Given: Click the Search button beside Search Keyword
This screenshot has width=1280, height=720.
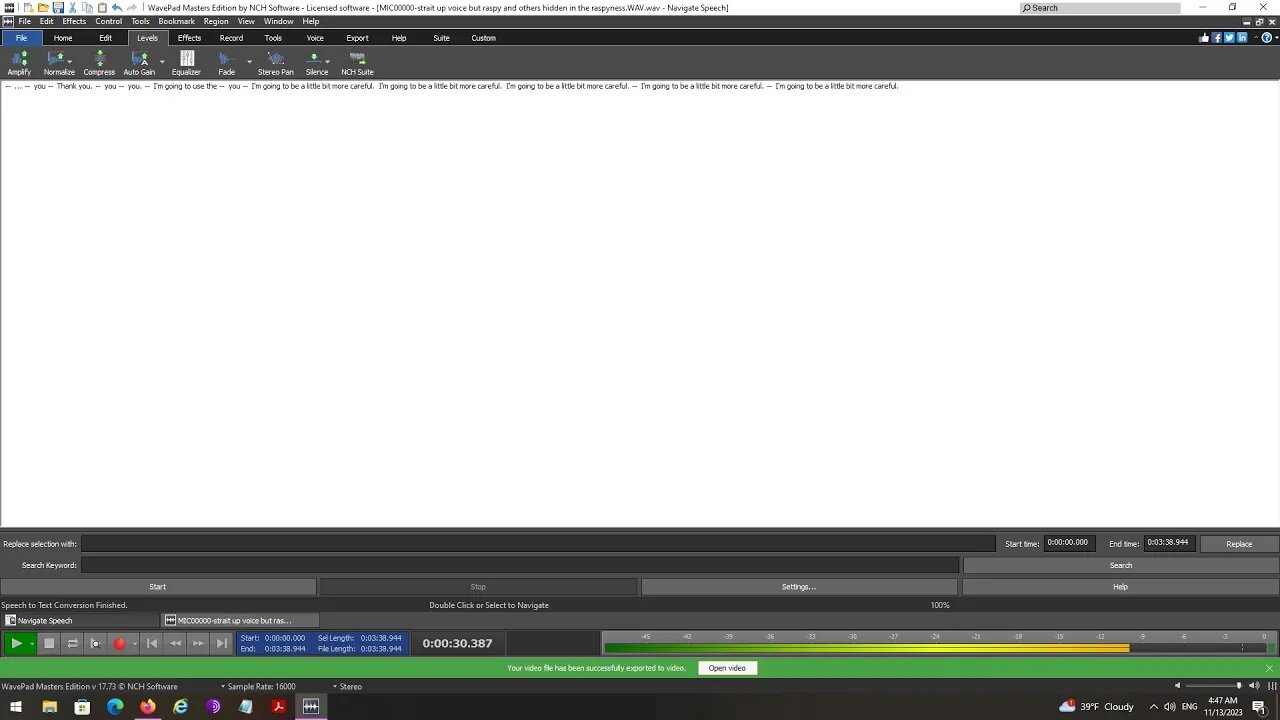Looking at the screenshot, I should (x=1121, y=565).
